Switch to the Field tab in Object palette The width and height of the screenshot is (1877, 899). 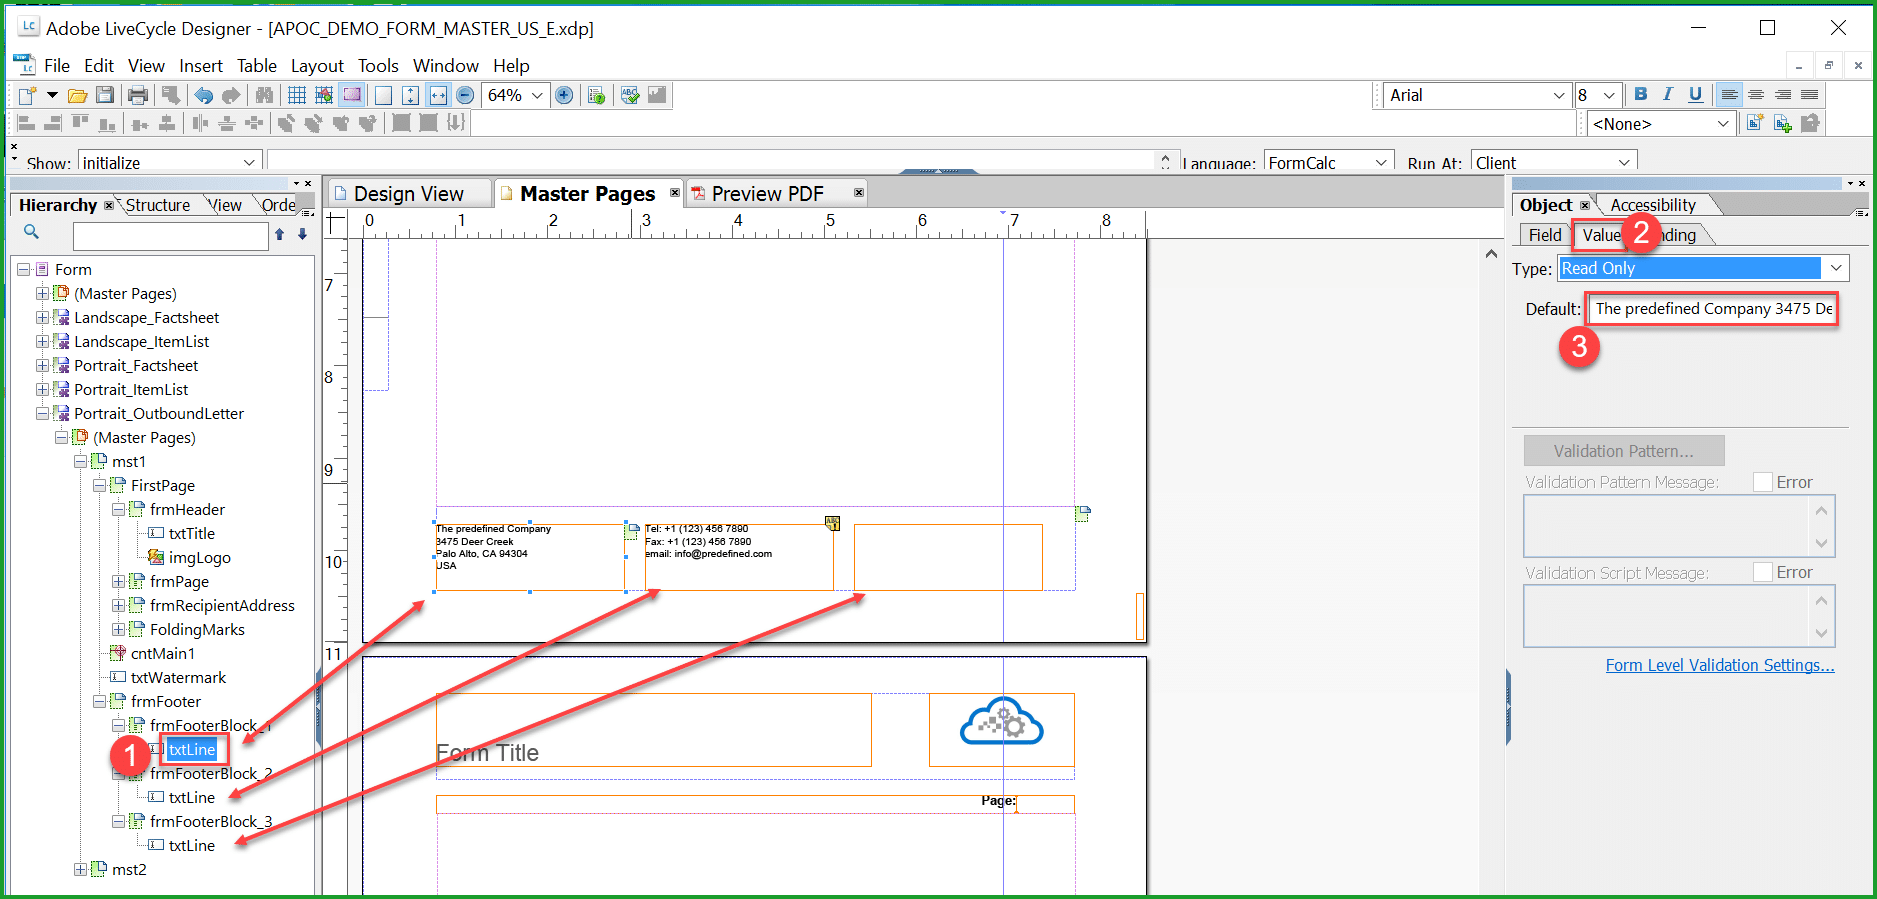[x=1544, y=235]
